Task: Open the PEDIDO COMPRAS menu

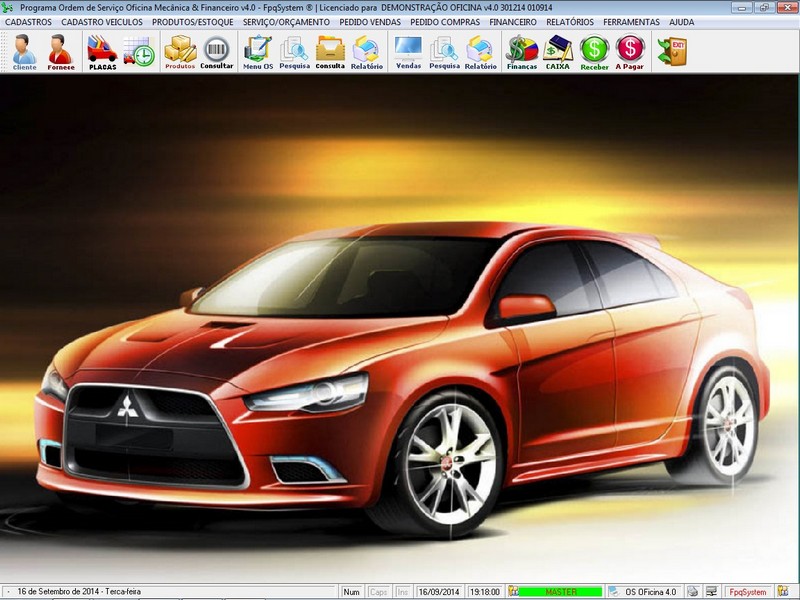Action: [x=445, y=22]
